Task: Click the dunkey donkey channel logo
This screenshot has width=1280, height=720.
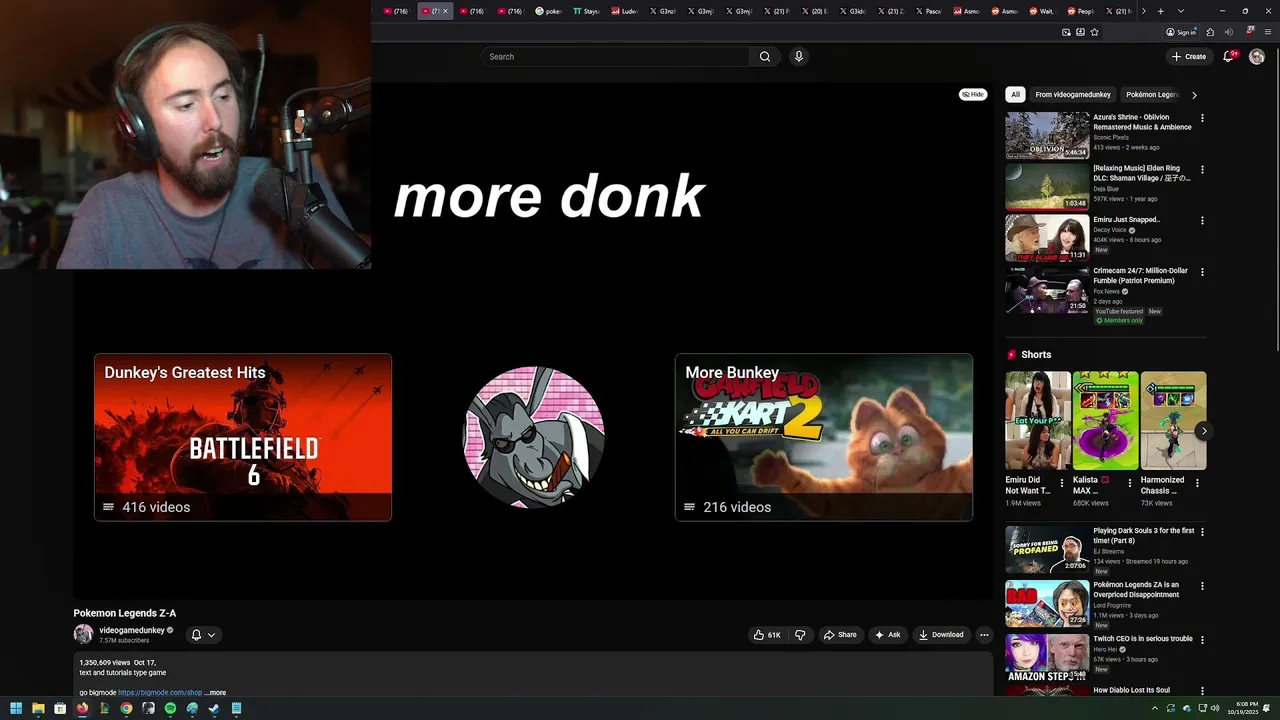Action: pyautogui.click(x=534, y=437)
